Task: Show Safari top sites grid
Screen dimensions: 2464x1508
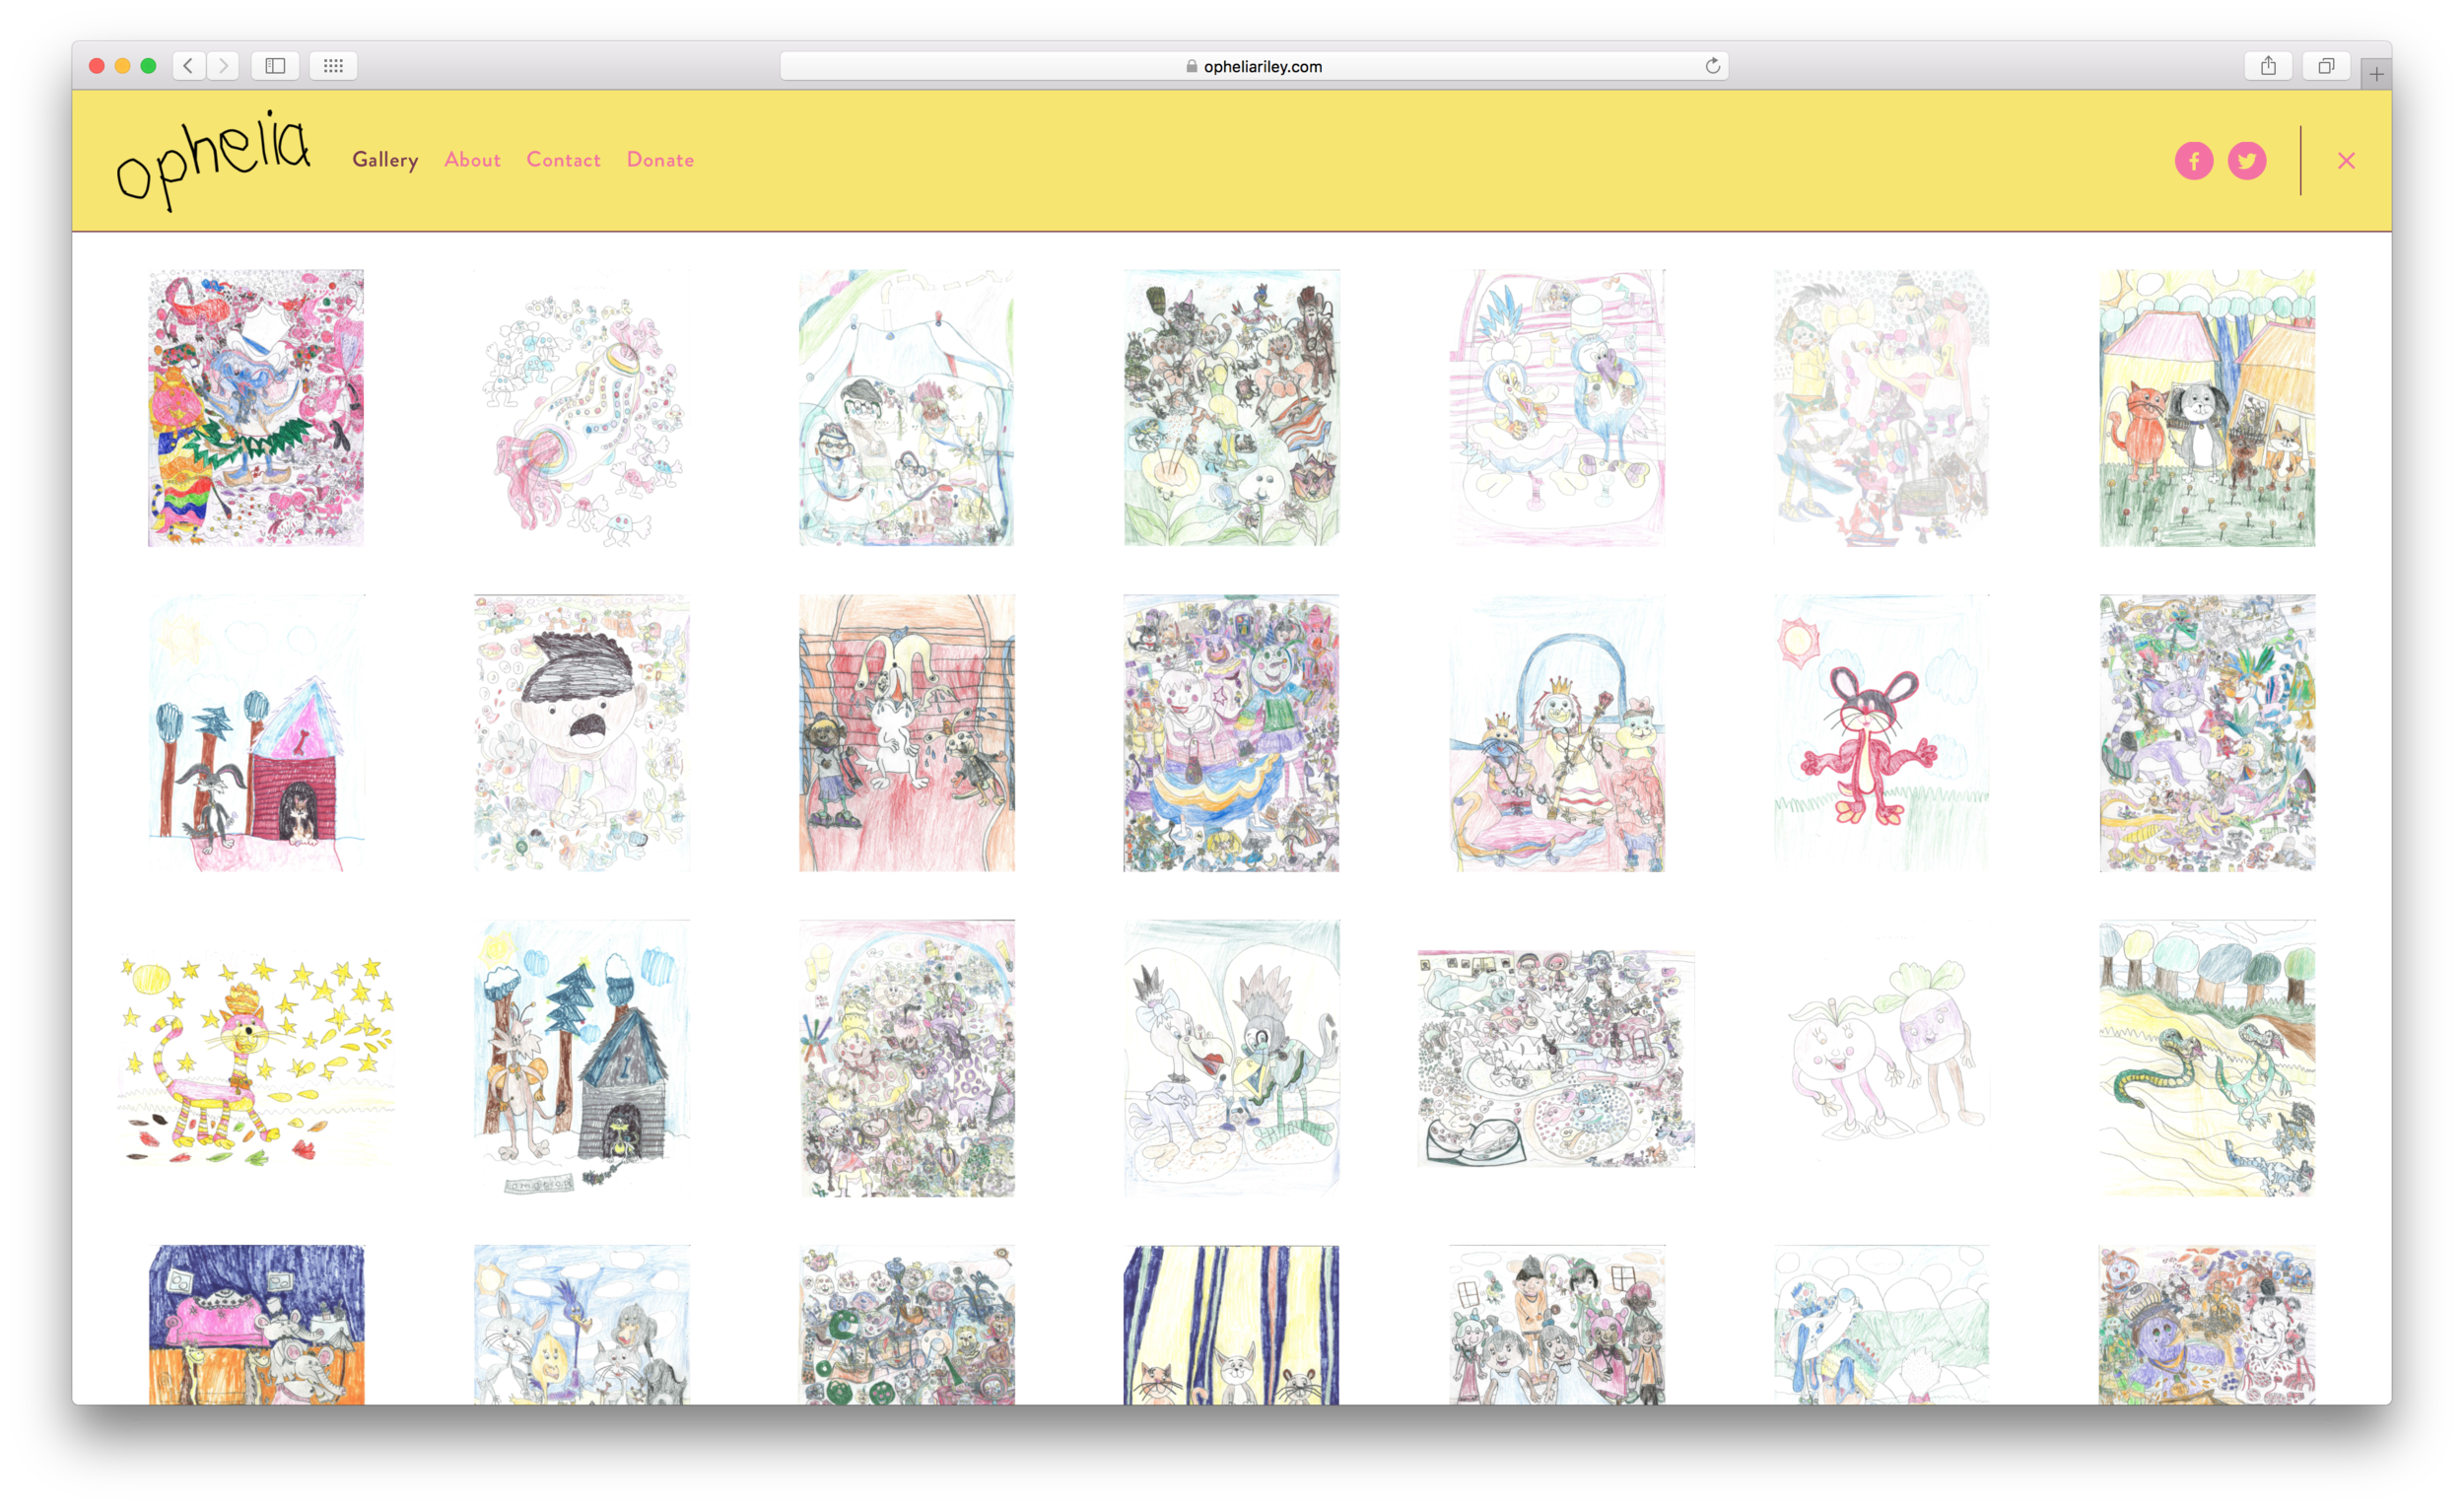Action: pos(333,66)
